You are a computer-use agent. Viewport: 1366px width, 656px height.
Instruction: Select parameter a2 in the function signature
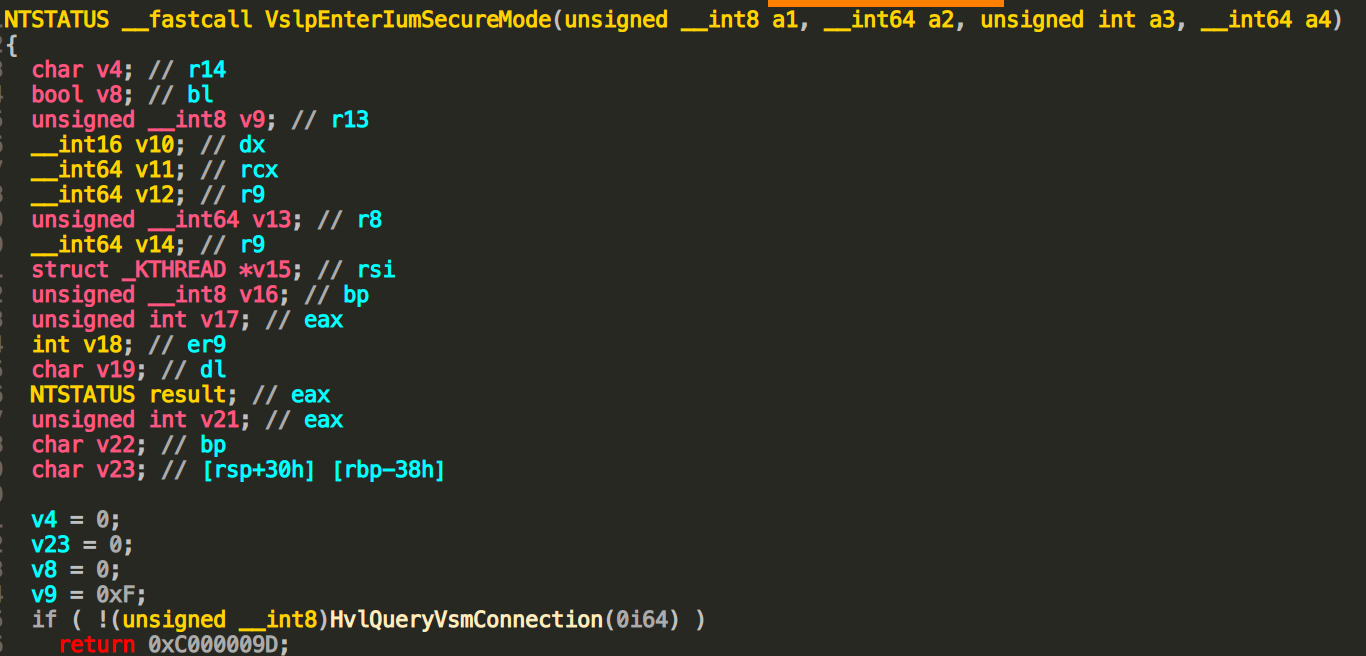(941, 19)
